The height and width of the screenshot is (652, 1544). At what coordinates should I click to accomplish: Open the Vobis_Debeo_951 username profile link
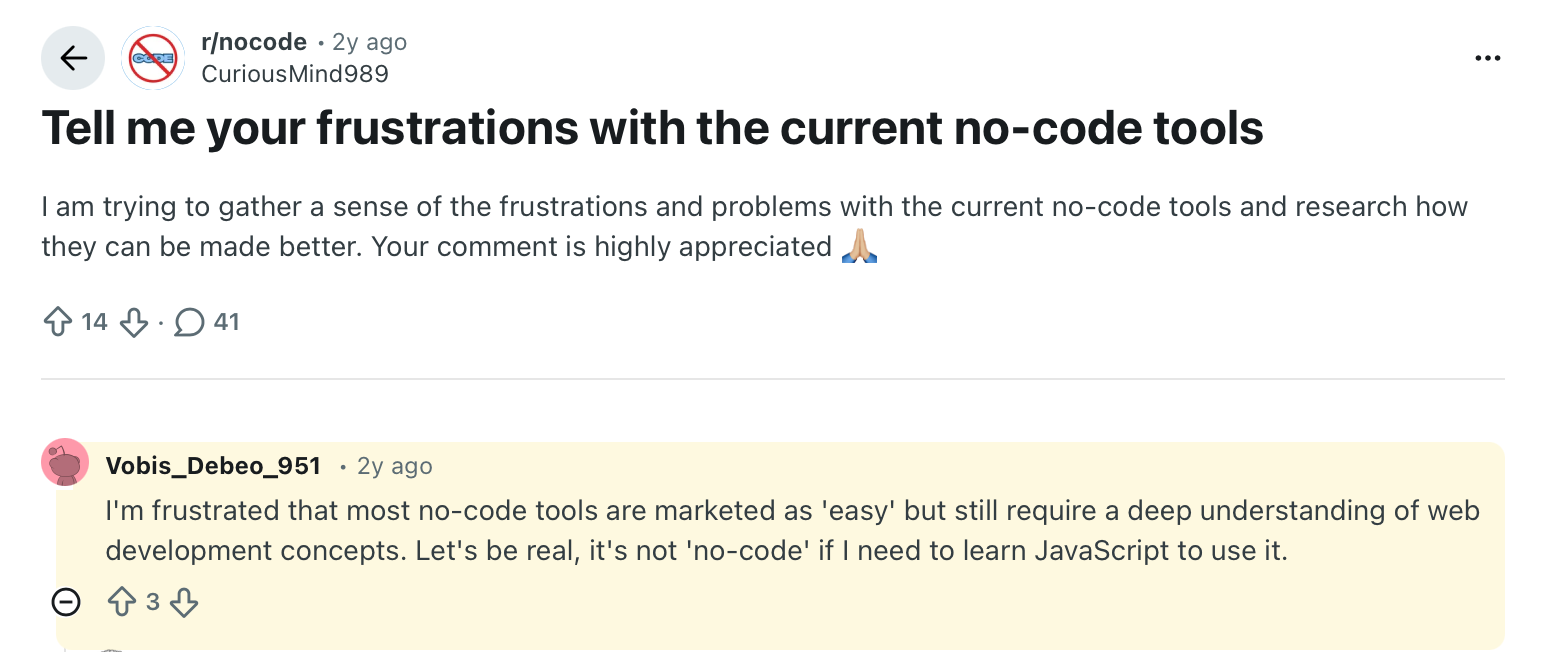pyautogui.click(x=213, y=466)
